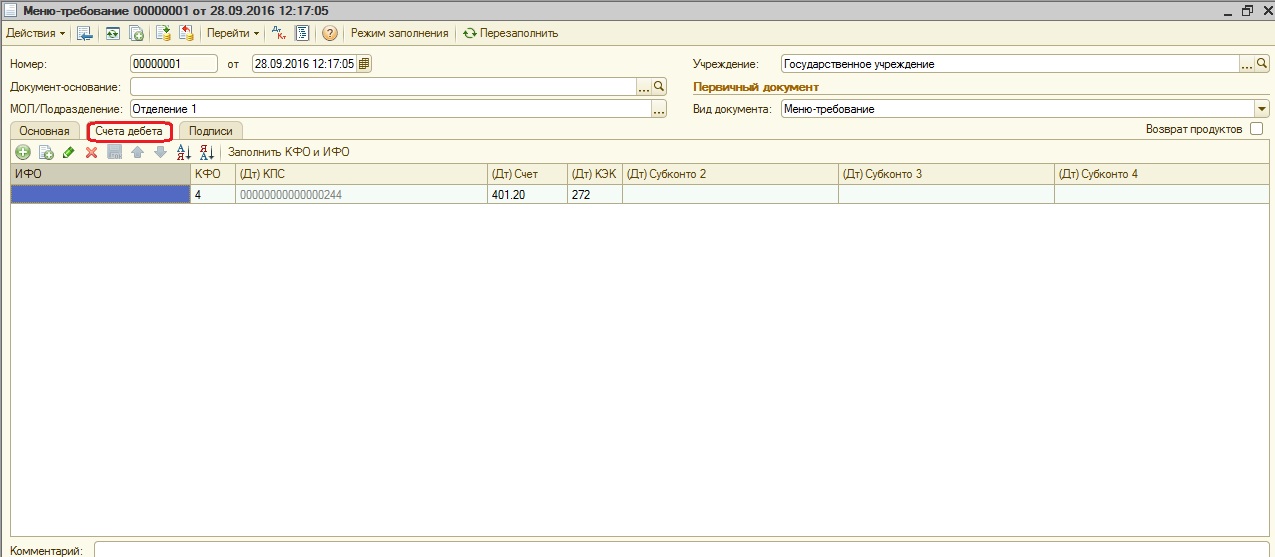Expand the Вид документа dropdown
Viewport: 1275px width, 557px height.
tap(1262, 109)
